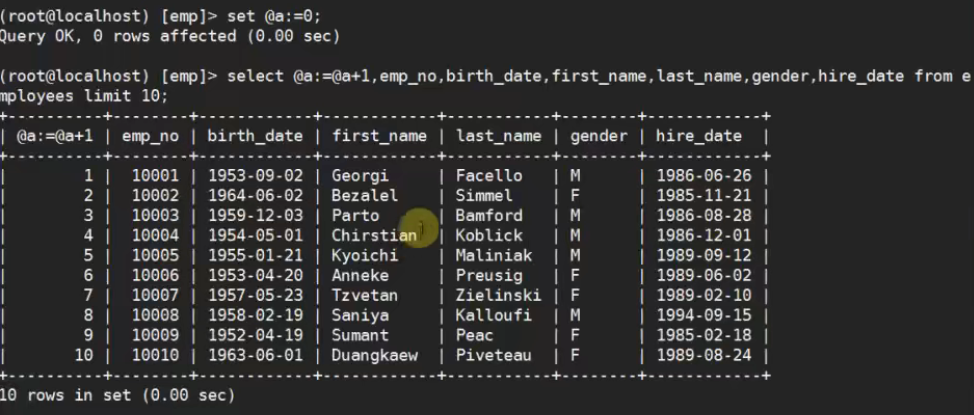Click first name 'Duangkaew'
974x415 pixels.
click(375, 356)
